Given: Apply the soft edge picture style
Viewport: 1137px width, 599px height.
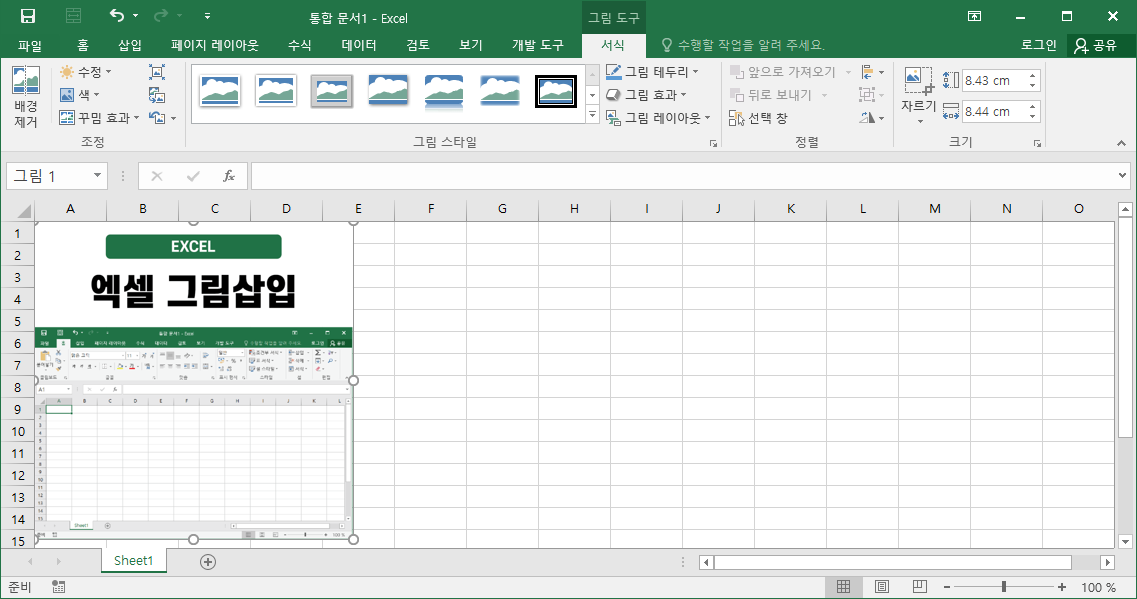Looking at the screenshot, I should click(x=500, y=91).
